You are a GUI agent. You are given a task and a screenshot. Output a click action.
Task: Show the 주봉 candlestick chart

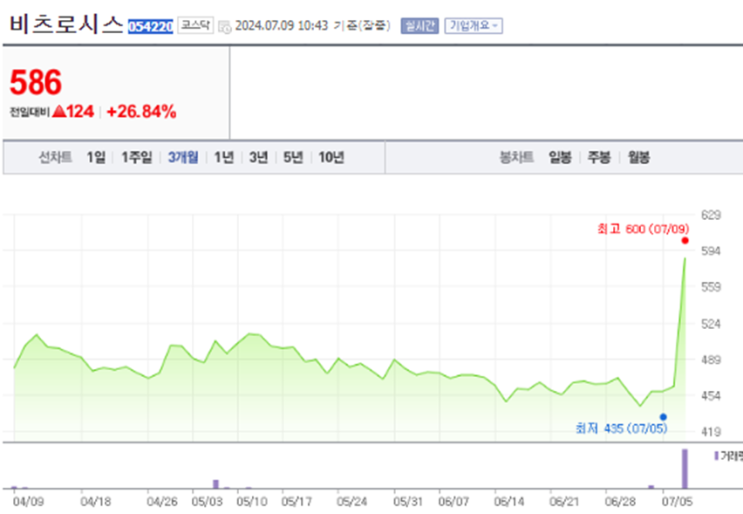599,157
